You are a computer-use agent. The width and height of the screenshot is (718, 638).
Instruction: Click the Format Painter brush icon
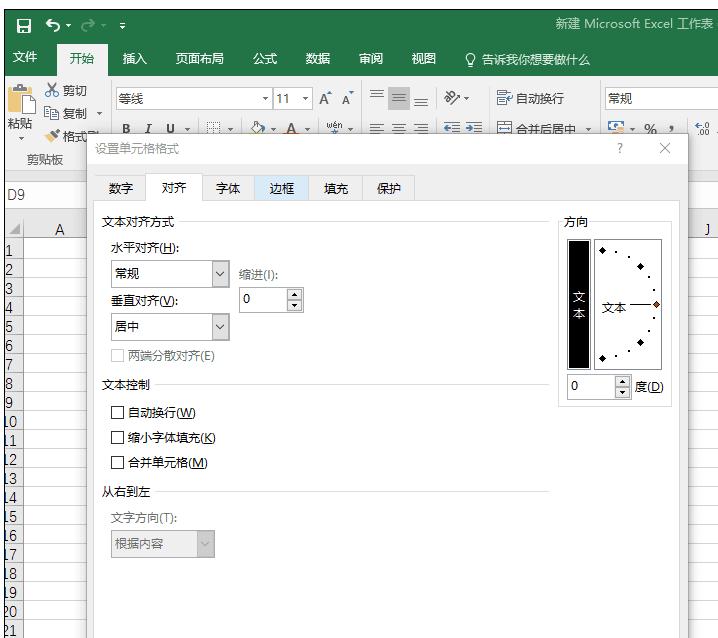pos(52,135)
